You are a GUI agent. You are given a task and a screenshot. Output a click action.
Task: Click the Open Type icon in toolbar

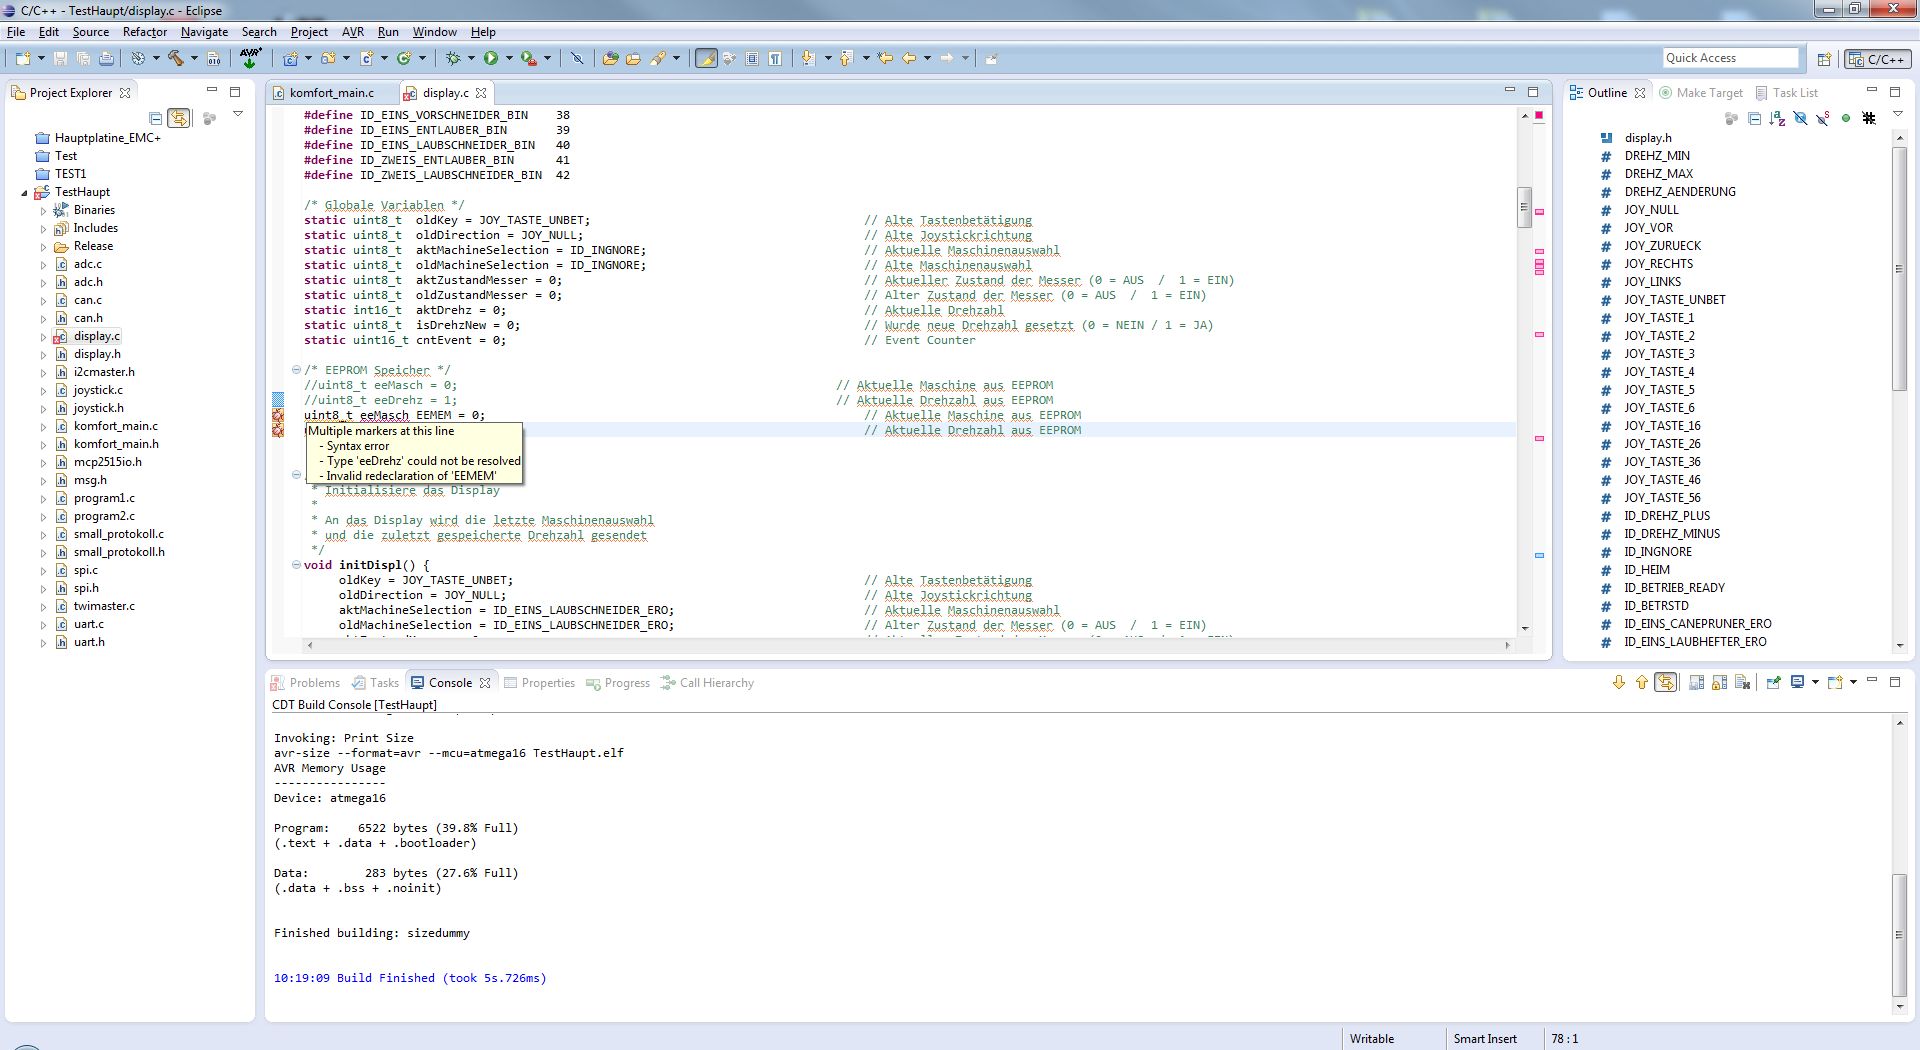pyautogui.click(x=610, y=58)
